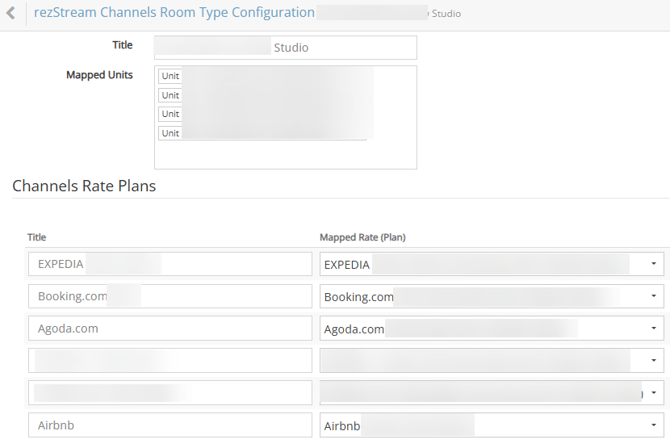Click the Mapped Rate (Plan) column header
670x448 pixels.
tap(362, 237)
